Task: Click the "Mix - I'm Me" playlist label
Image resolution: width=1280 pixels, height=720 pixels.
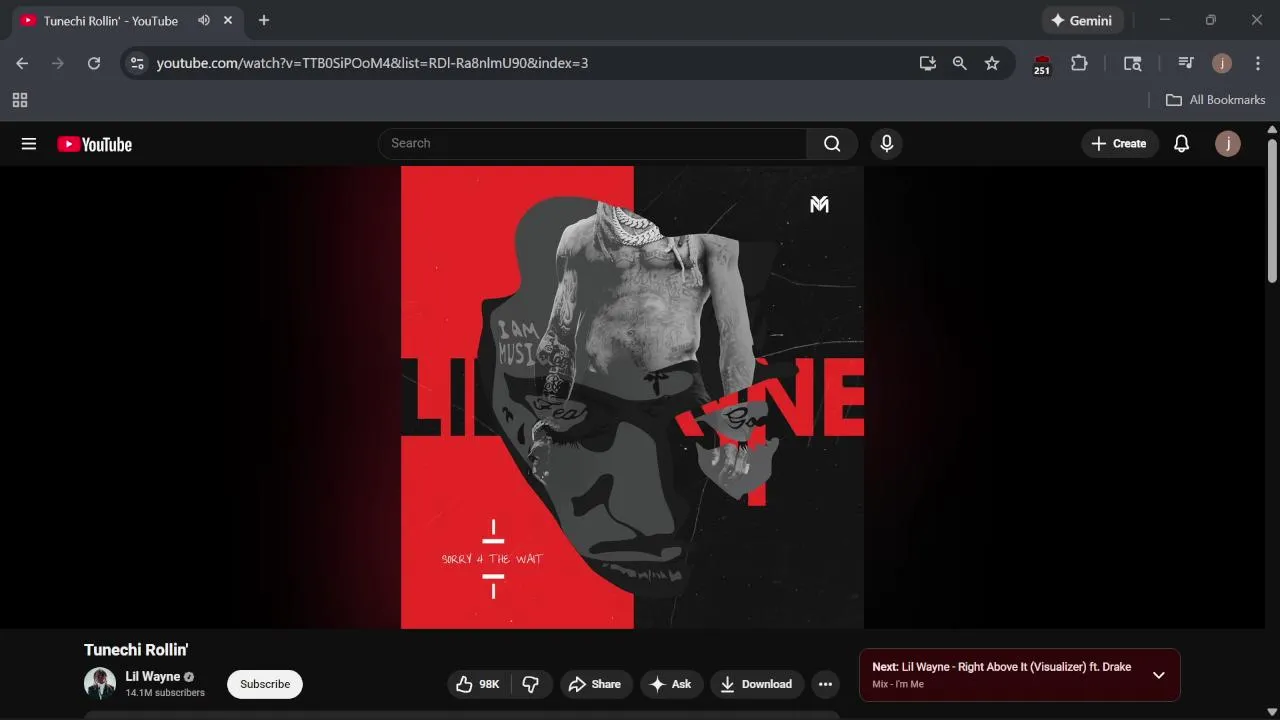Action: click(x=898, y=685)
